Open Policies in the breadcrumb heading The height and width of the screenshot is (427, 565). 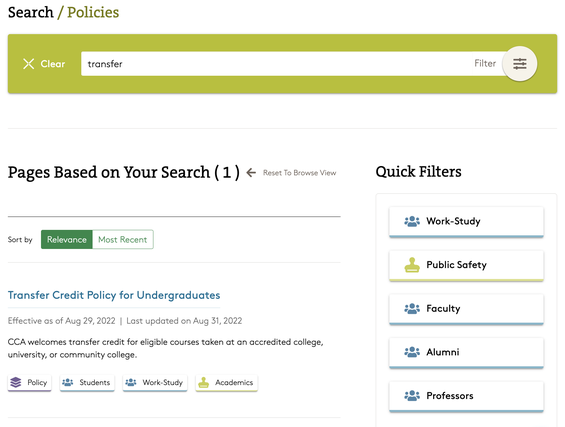pyautogui.click(x=93, y=12)
